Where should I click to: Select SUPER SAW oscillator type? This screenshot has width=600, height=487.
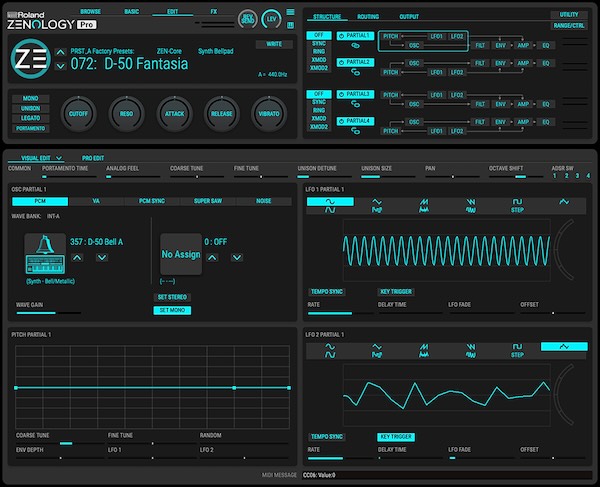208,201
